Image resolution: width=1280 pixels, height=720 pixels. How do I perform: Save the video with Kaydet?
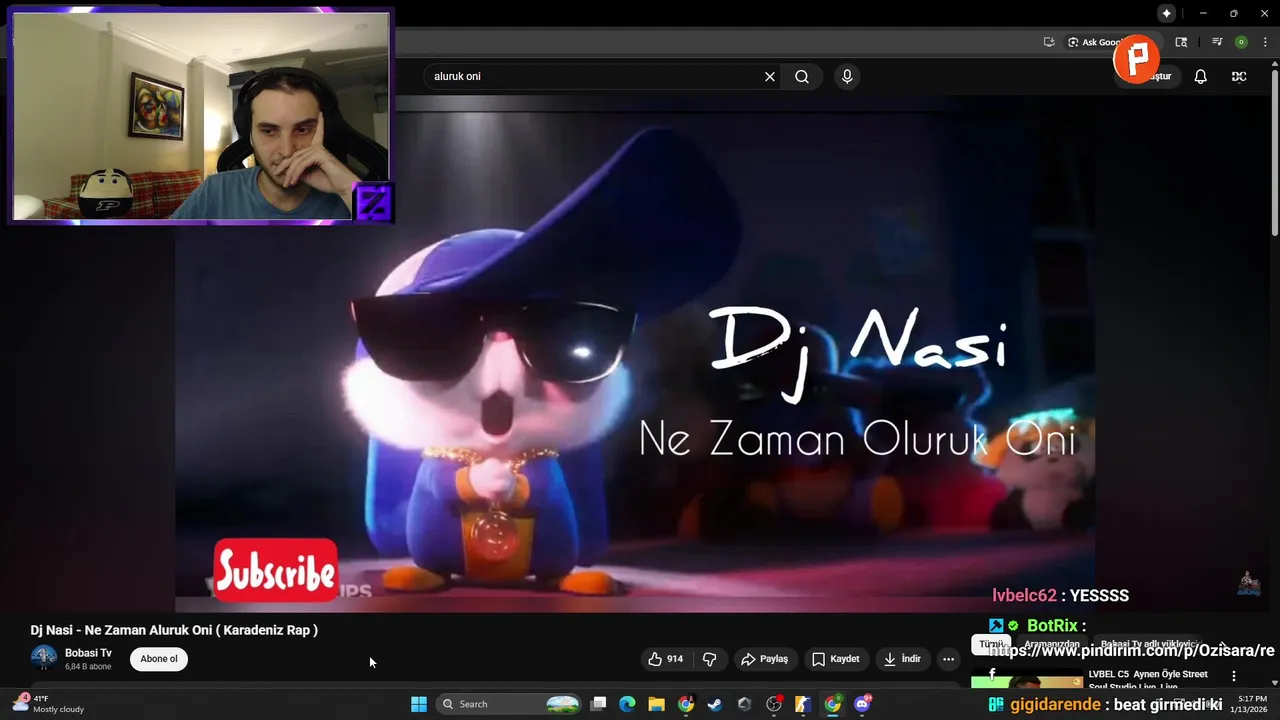[835, 659]
